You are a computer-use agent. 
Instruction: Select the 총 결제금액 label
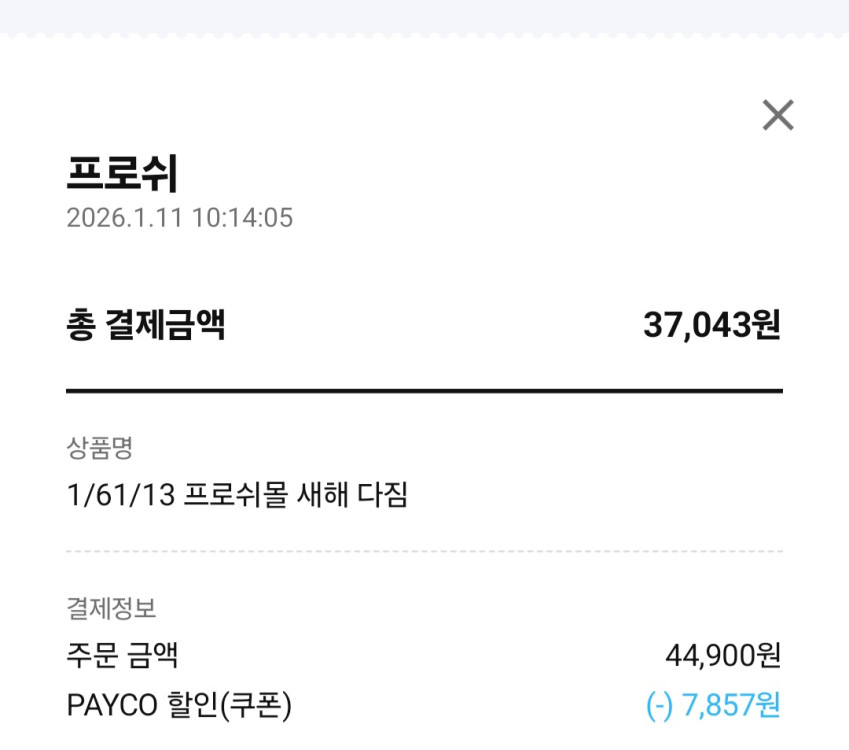145,325
